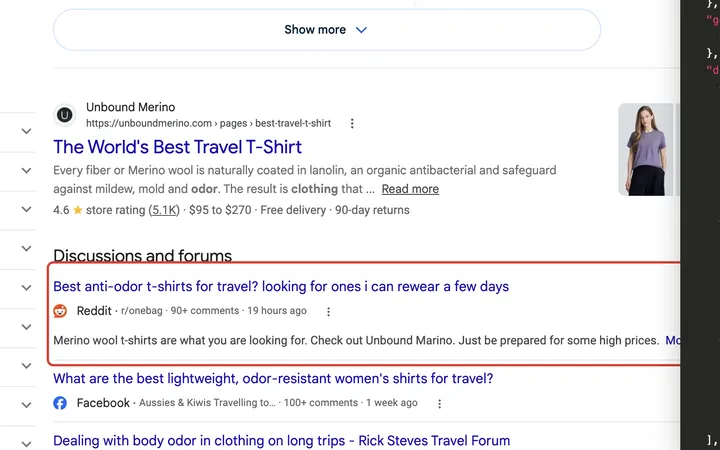Viewport: 720px width, 450px height.
Task: Expand the chevron beside the What are the best lightweight title
Action: point(27,366)
